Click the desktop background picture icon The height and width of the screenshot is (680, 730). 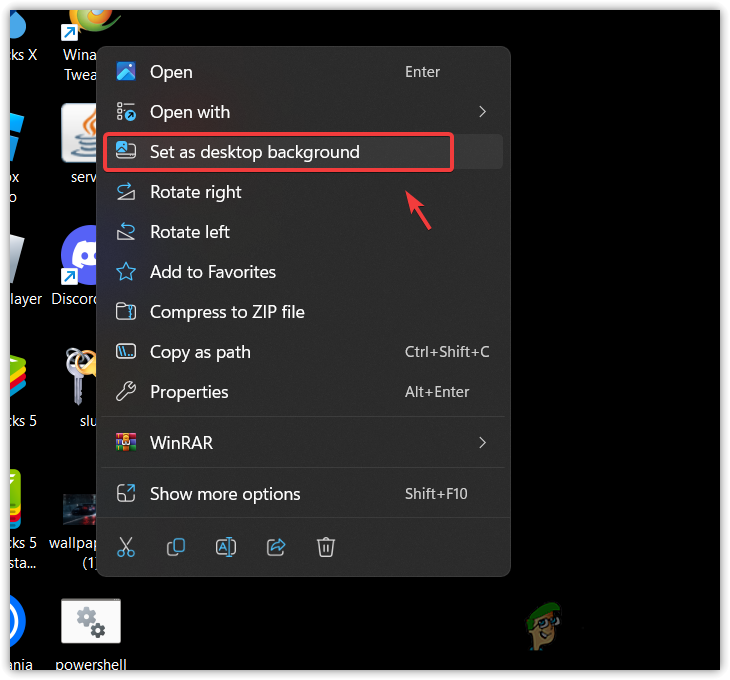click(126, 150)
